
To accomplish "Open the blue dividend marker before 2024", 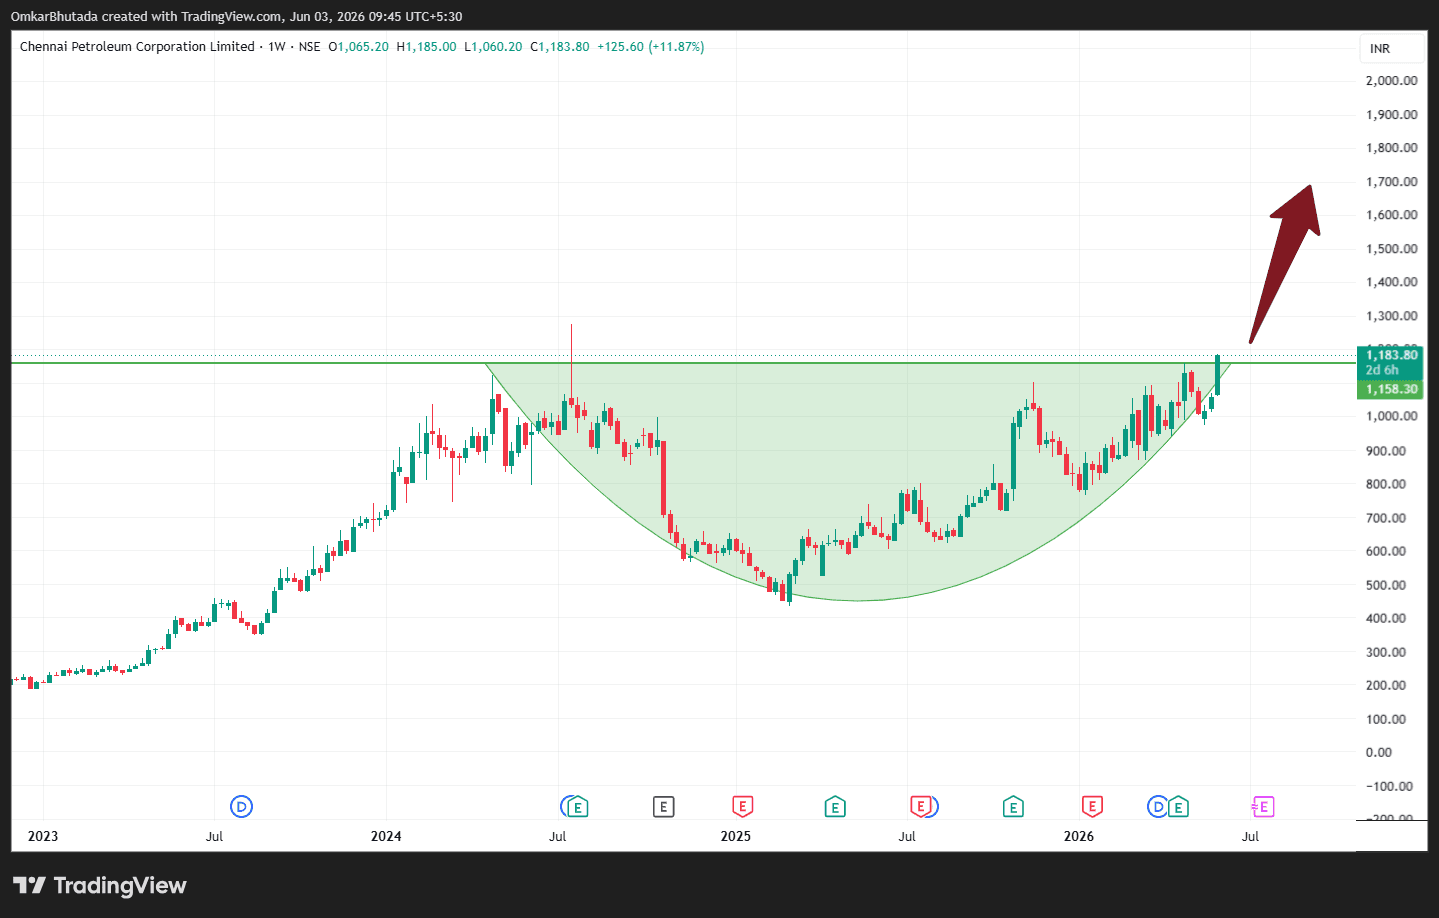I will 241,806.
